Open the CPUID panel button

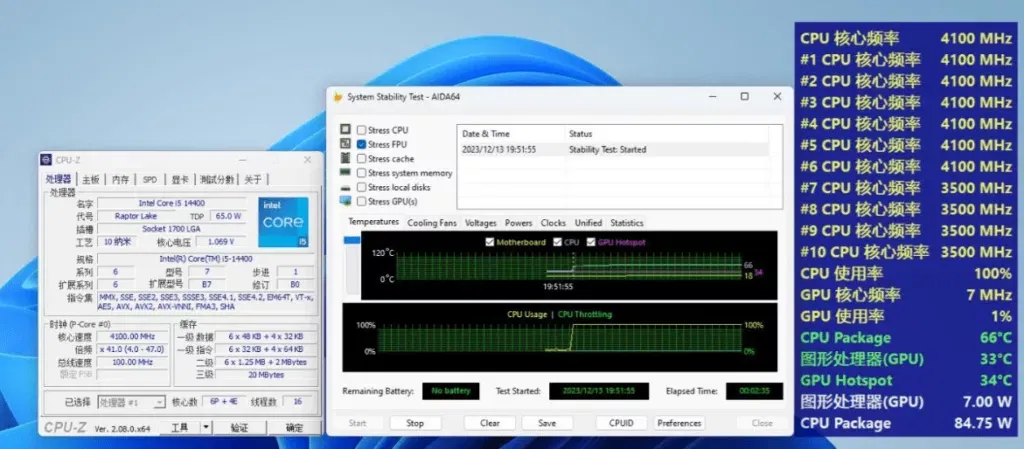pos(621,423)
